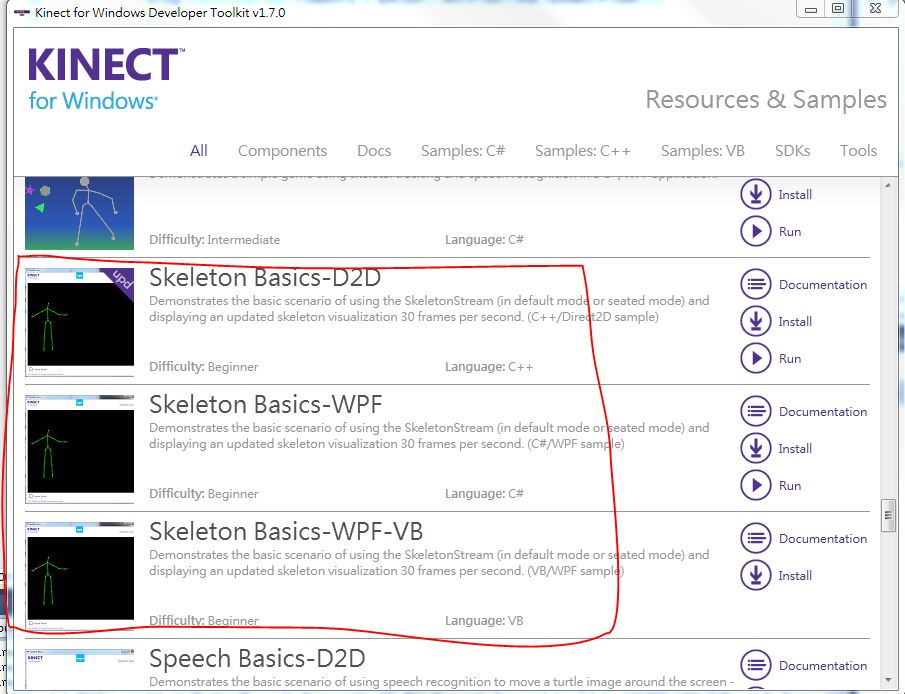Filter by Samples: C# tab

tap(463, 151)
